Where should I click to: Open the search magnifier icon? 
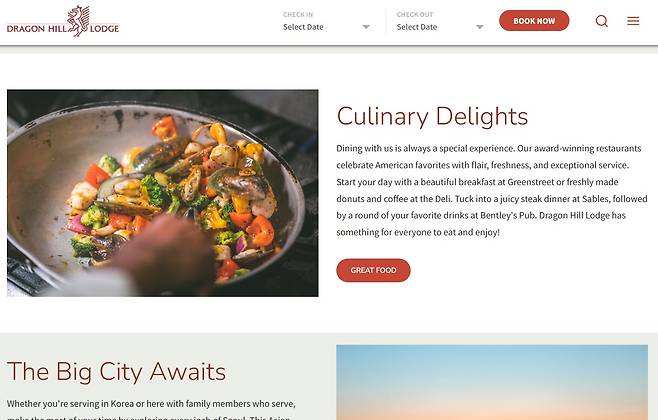point(602,21)
